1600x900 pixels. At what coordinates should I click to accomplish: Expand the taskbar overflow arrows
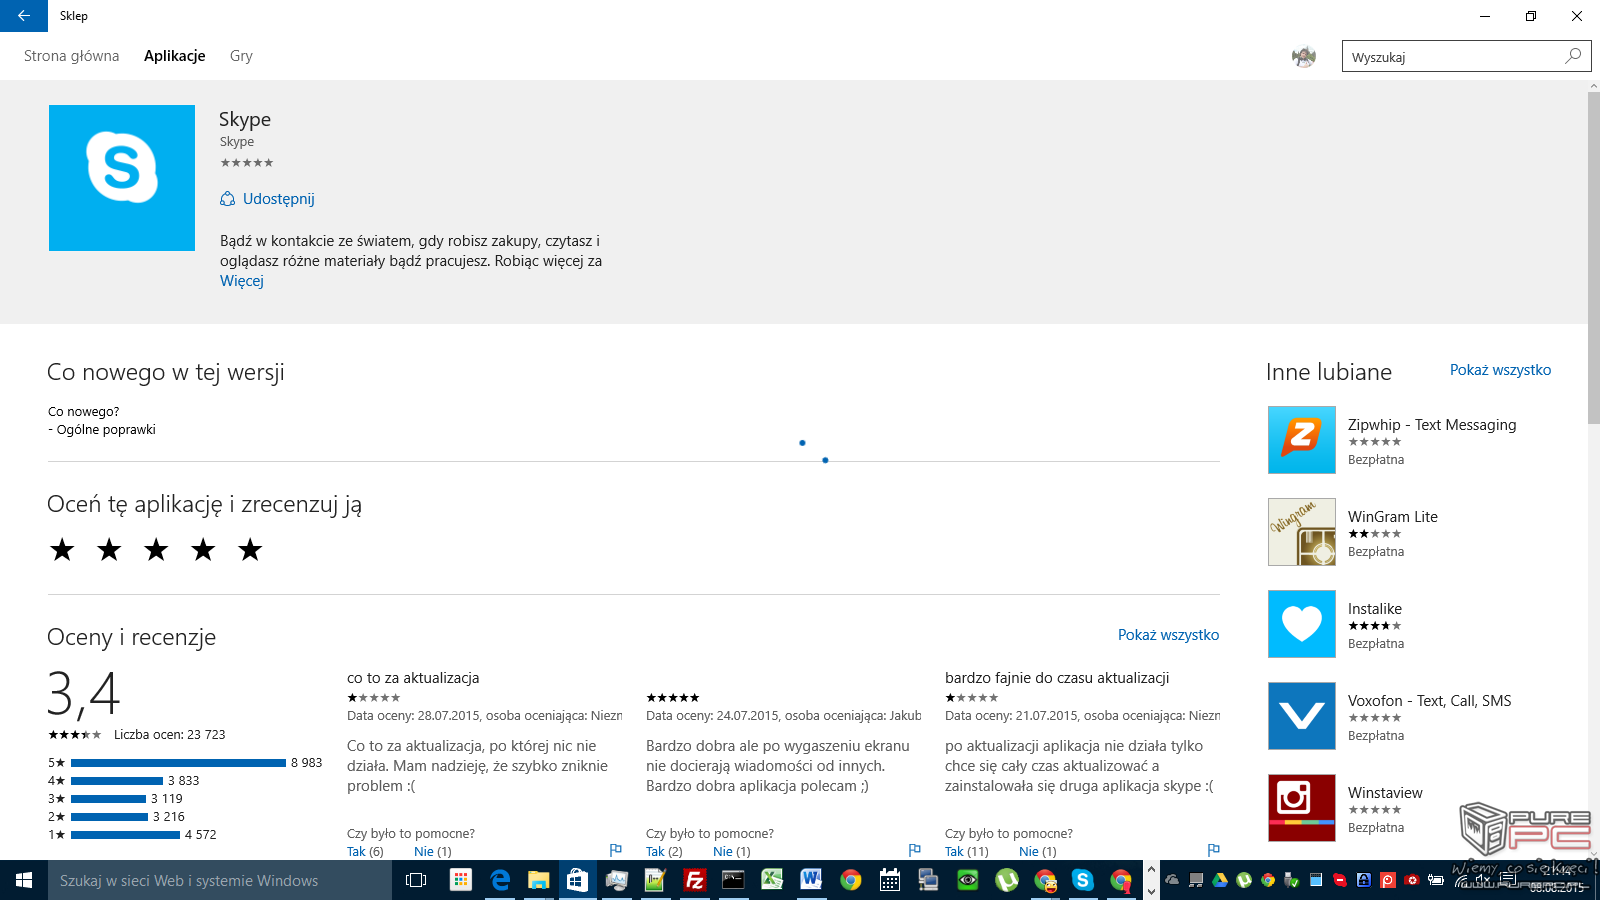(x=1151, y=880)
